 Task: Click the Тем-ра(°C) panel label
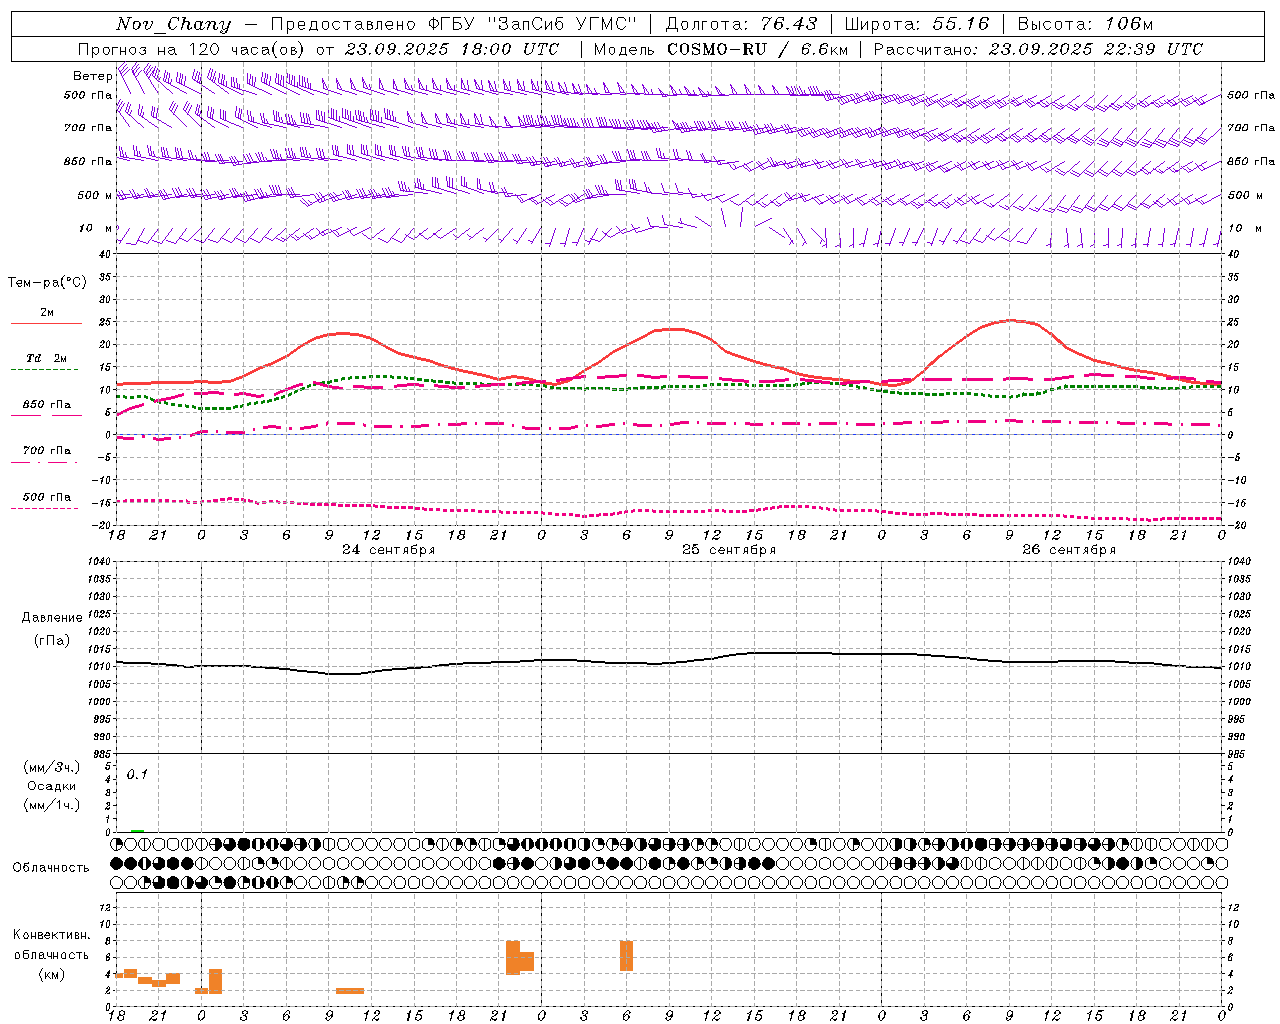point(47,283)
